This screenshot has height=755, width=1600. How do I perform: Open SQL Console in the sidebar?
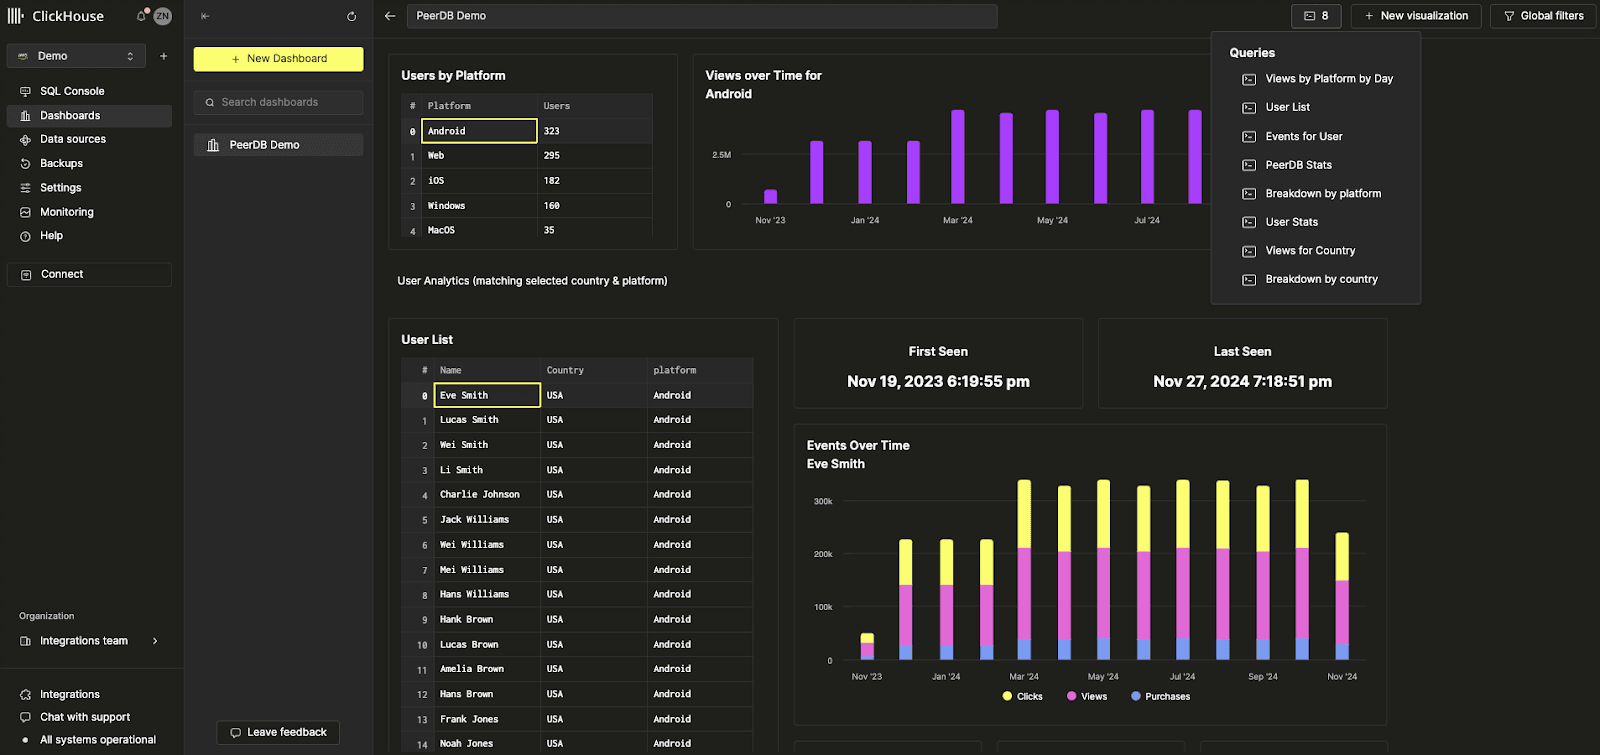[72, 91]
